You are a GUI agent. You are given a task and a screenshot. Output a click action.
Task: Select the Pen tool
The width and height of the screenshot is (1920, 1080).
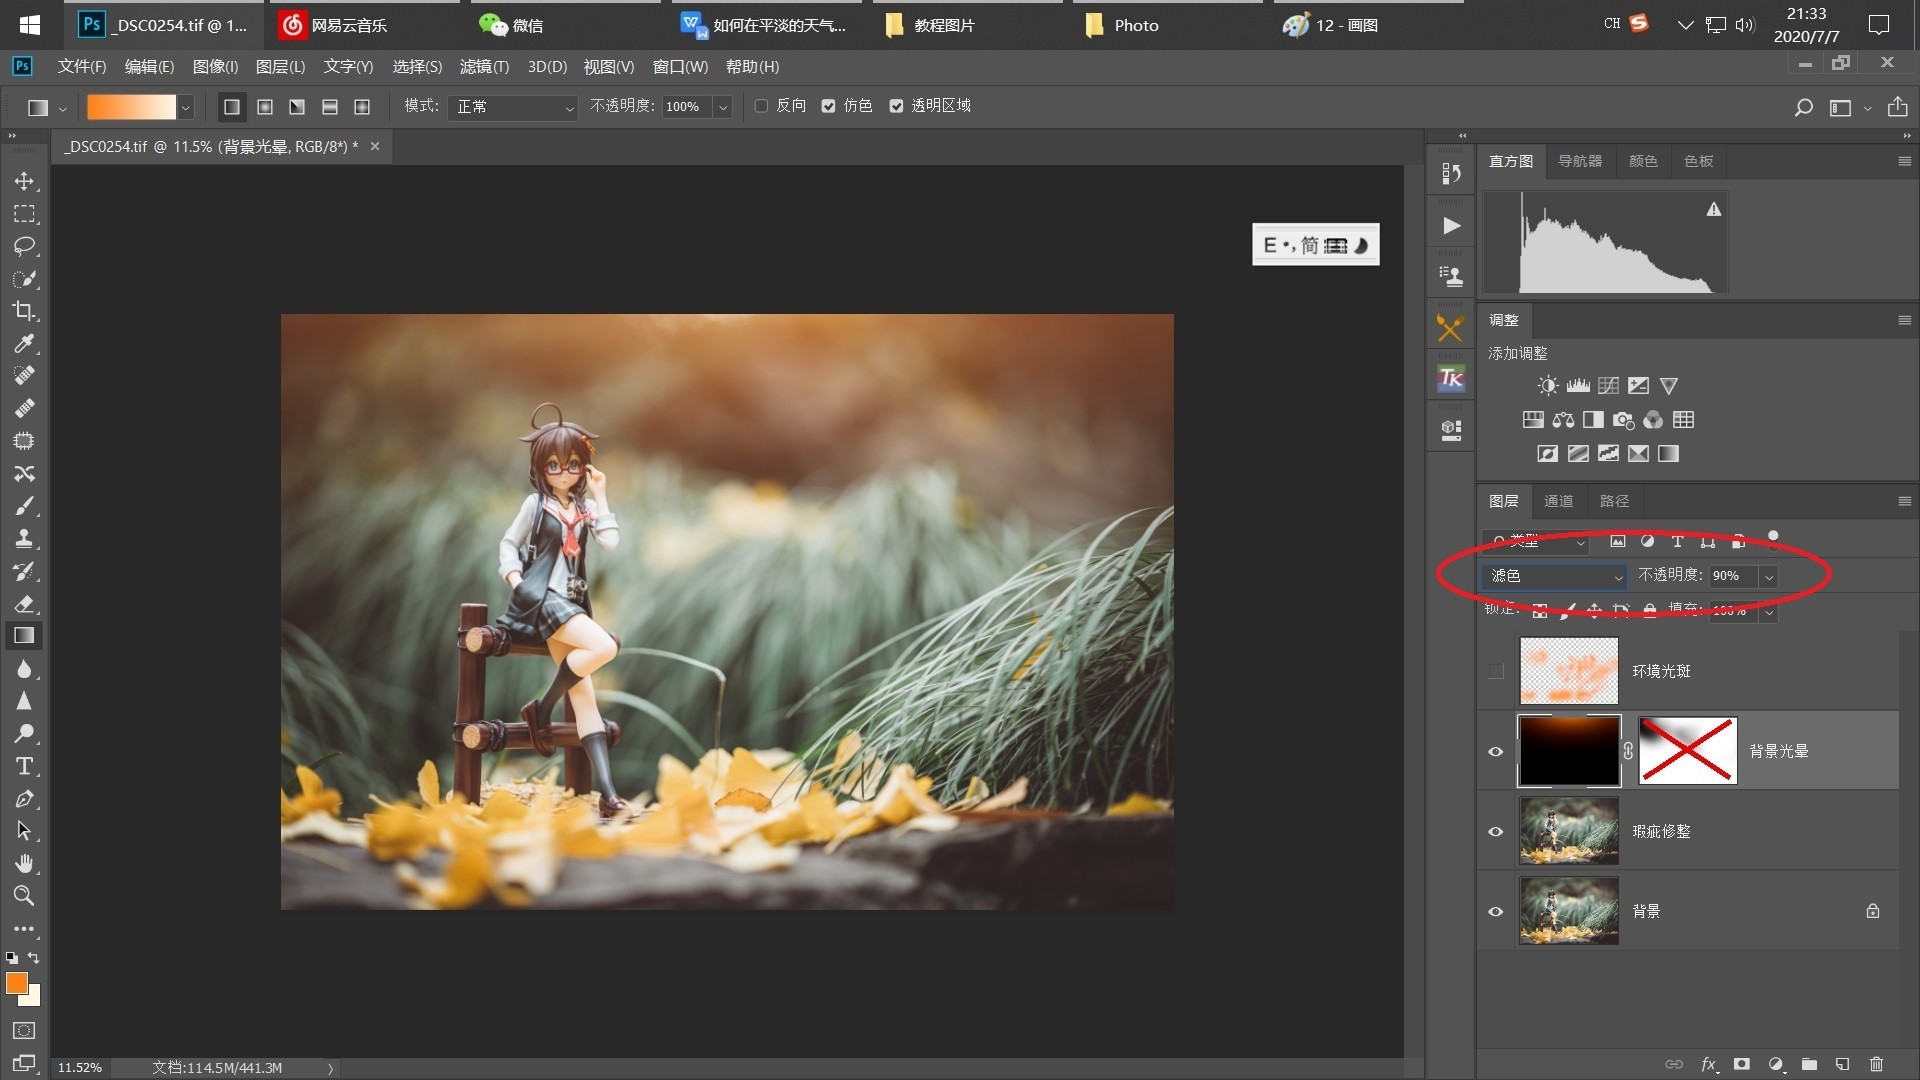(x=24, y=799)
